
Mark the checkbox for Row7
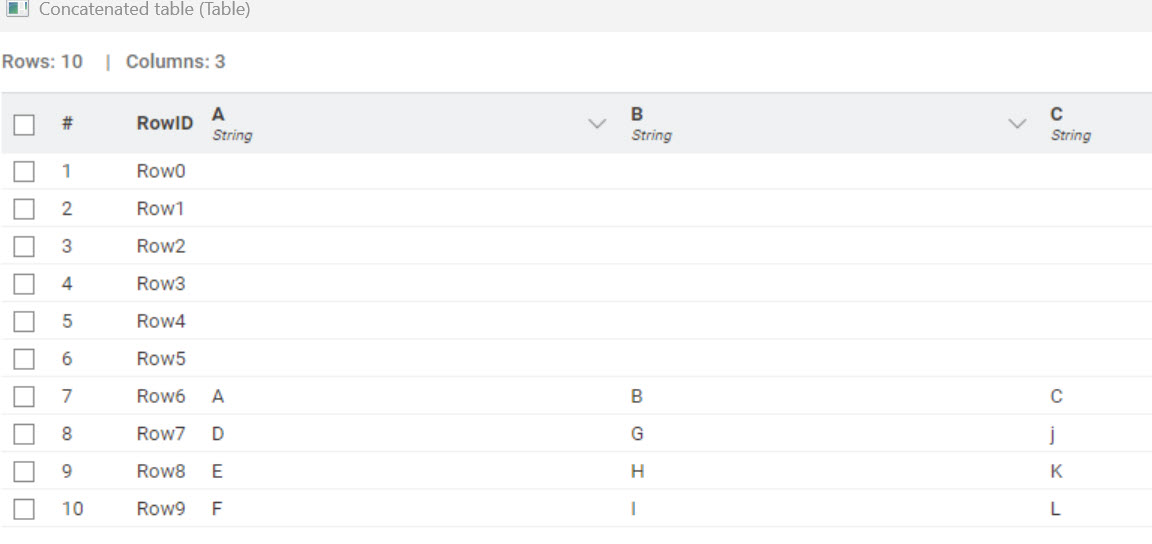[x=24, y=434]
